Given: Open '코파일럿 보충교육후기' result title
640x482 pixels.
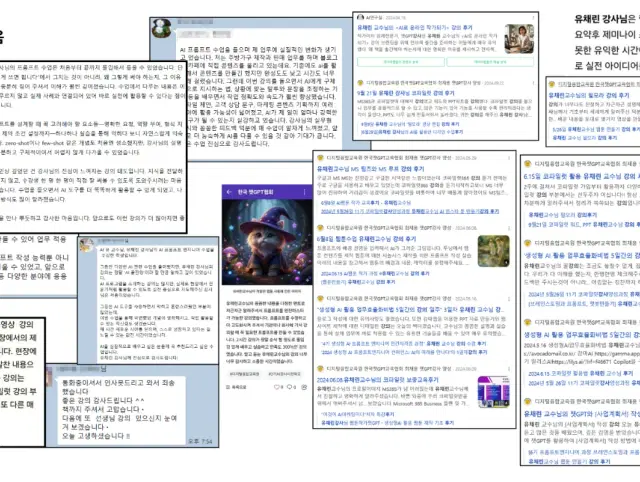Looking at the screenshot, I should [378, 380].
